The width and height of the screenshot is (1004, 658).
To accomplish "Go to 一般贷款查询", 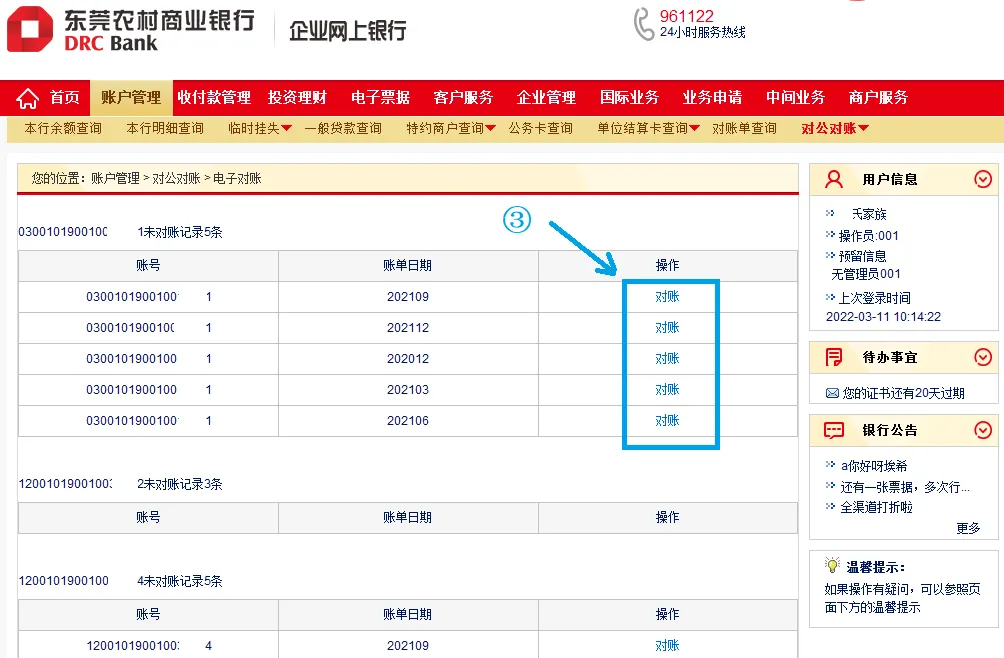I will [343, 129].
